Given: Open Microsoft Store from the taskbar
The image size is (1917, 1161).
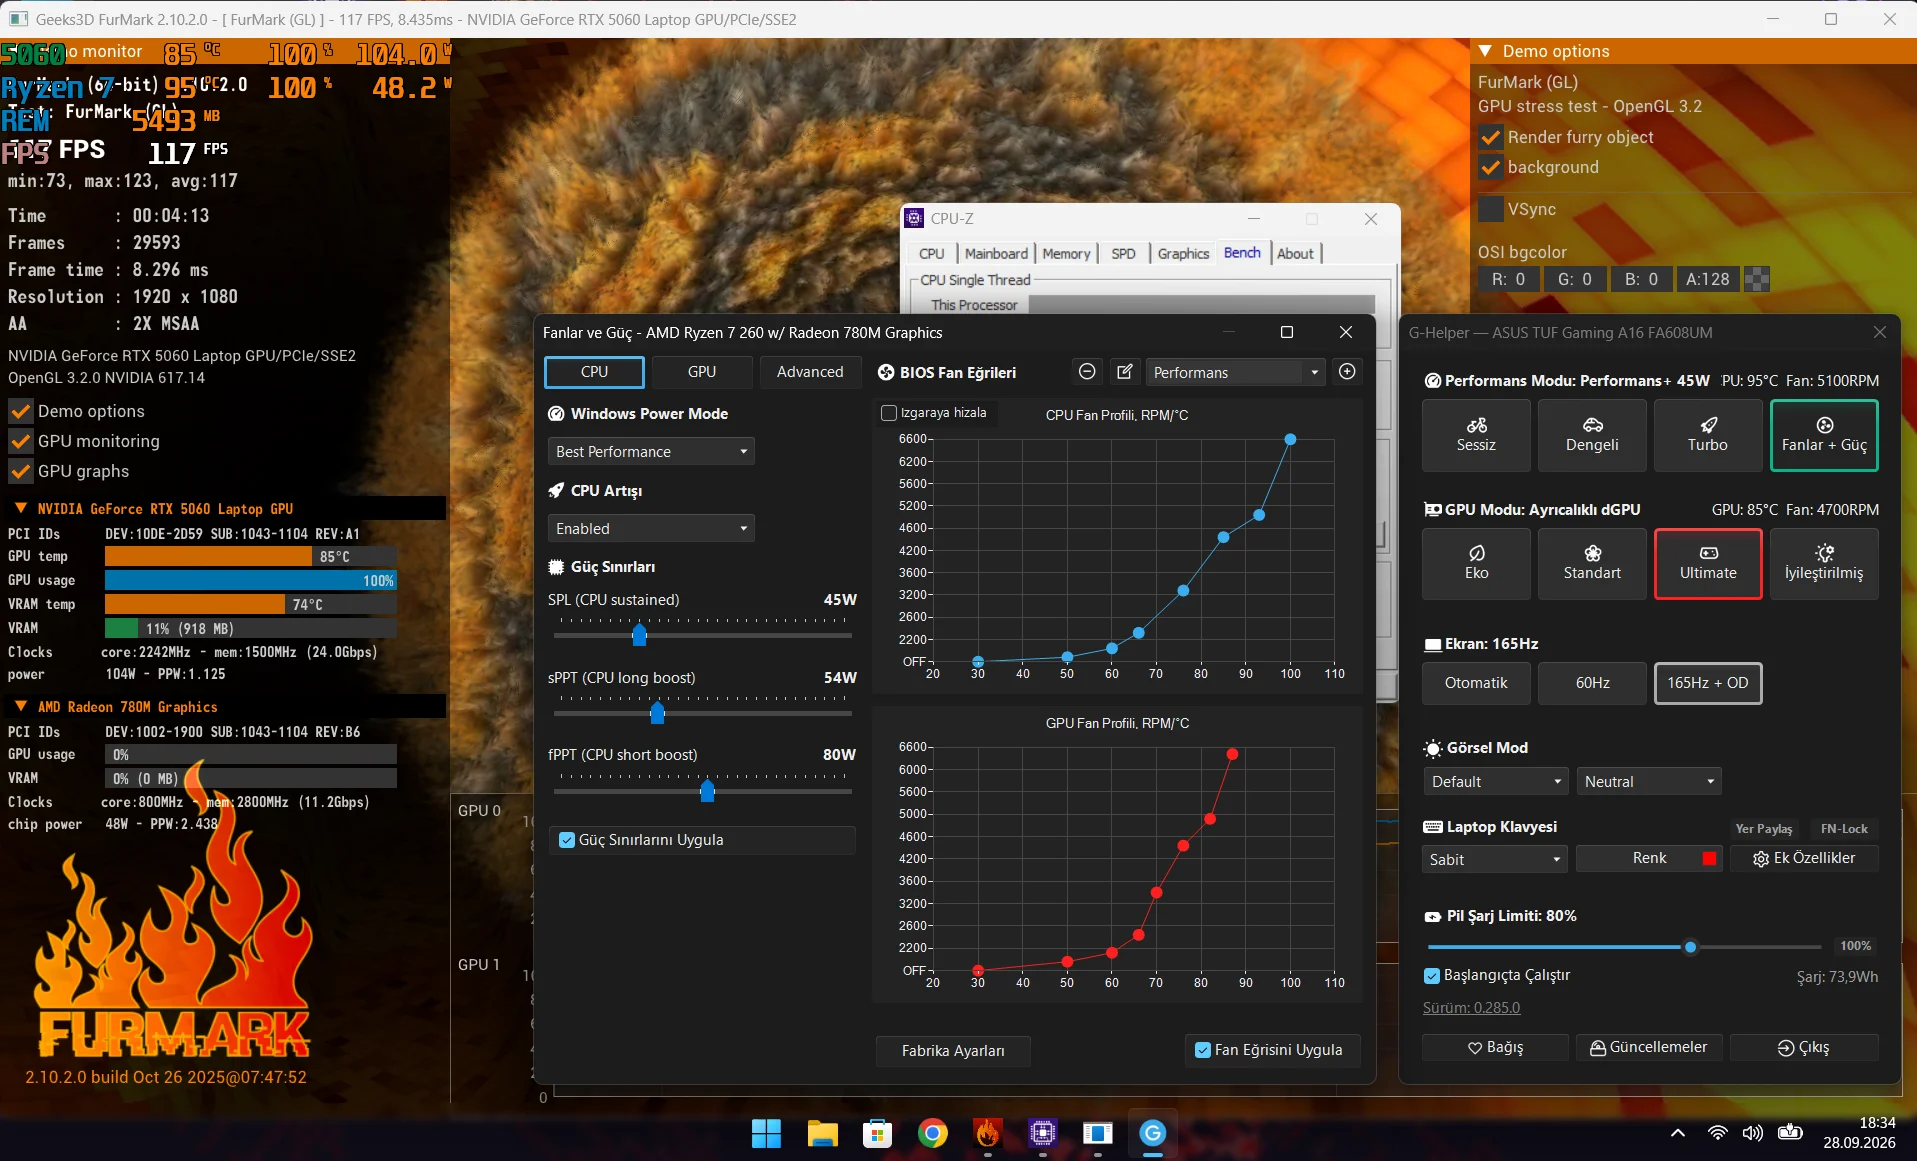Looking at the screenshot, I should click(x=877, y=1133).
